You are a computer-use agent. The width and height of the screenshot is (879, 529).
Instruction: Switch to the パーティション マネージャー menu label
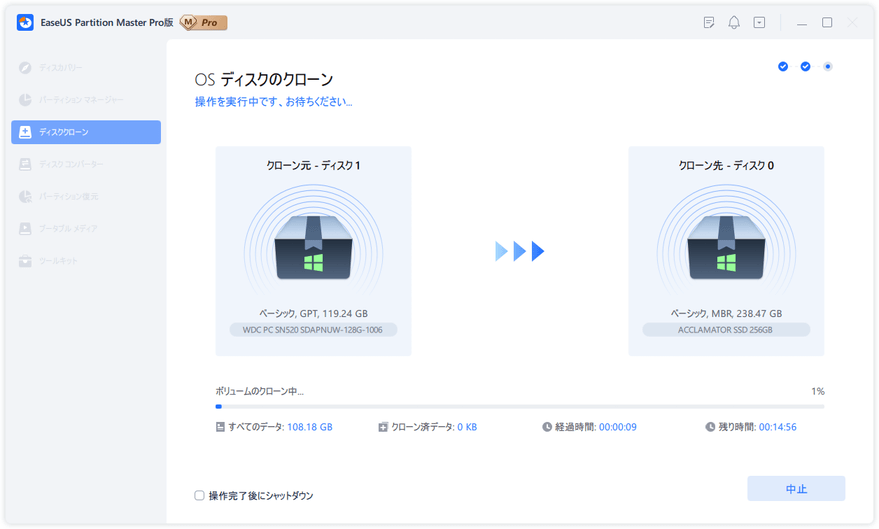pos(82,100)
